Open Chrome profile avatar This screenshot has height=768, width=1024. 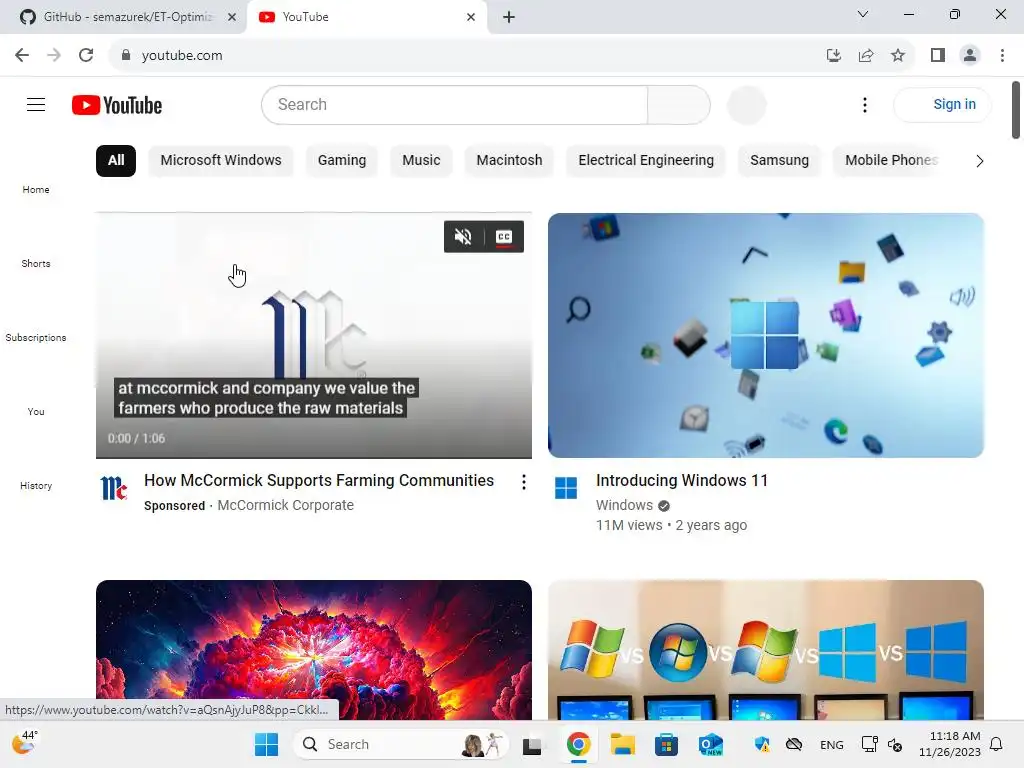[x=970, y=56]
